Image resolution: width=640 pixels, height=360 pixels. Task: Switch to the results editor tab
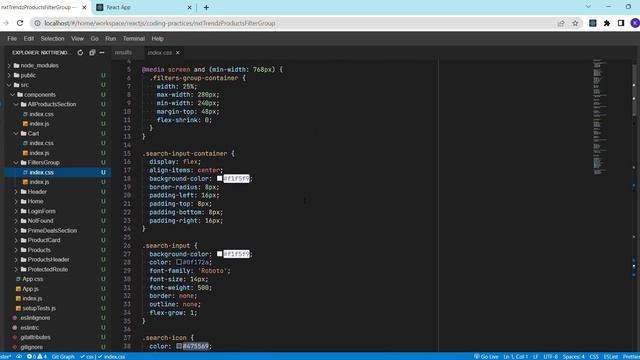123,53
